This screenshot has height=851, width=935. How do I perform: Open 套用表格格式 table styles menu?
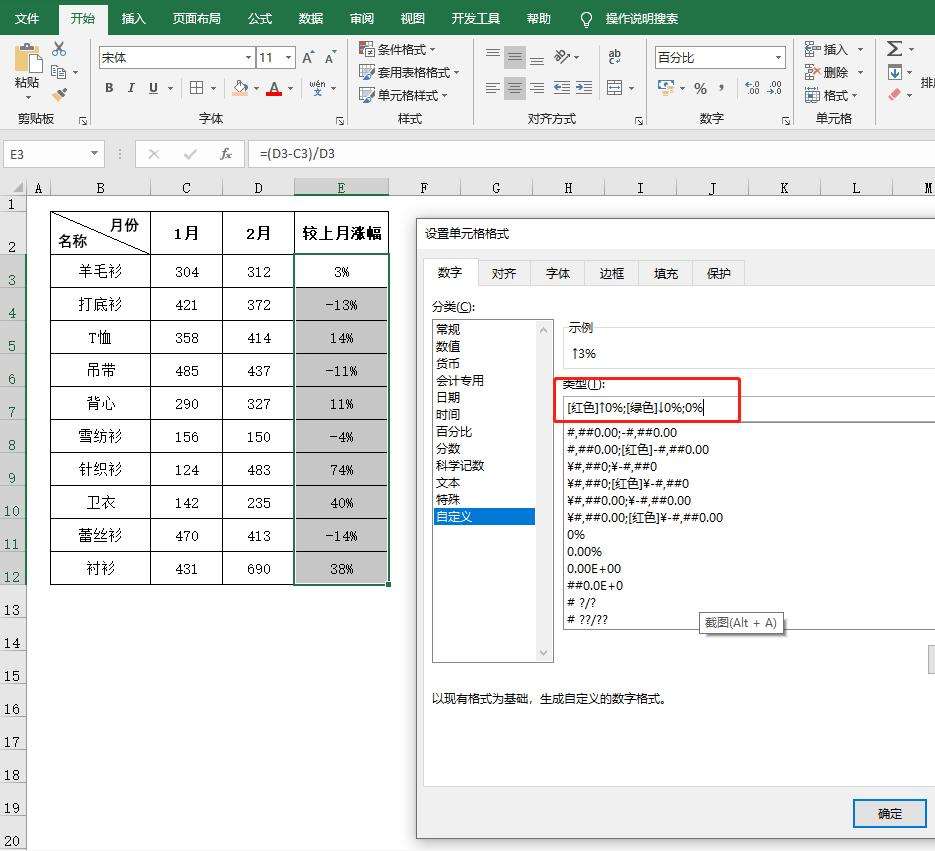pos(409,72)
